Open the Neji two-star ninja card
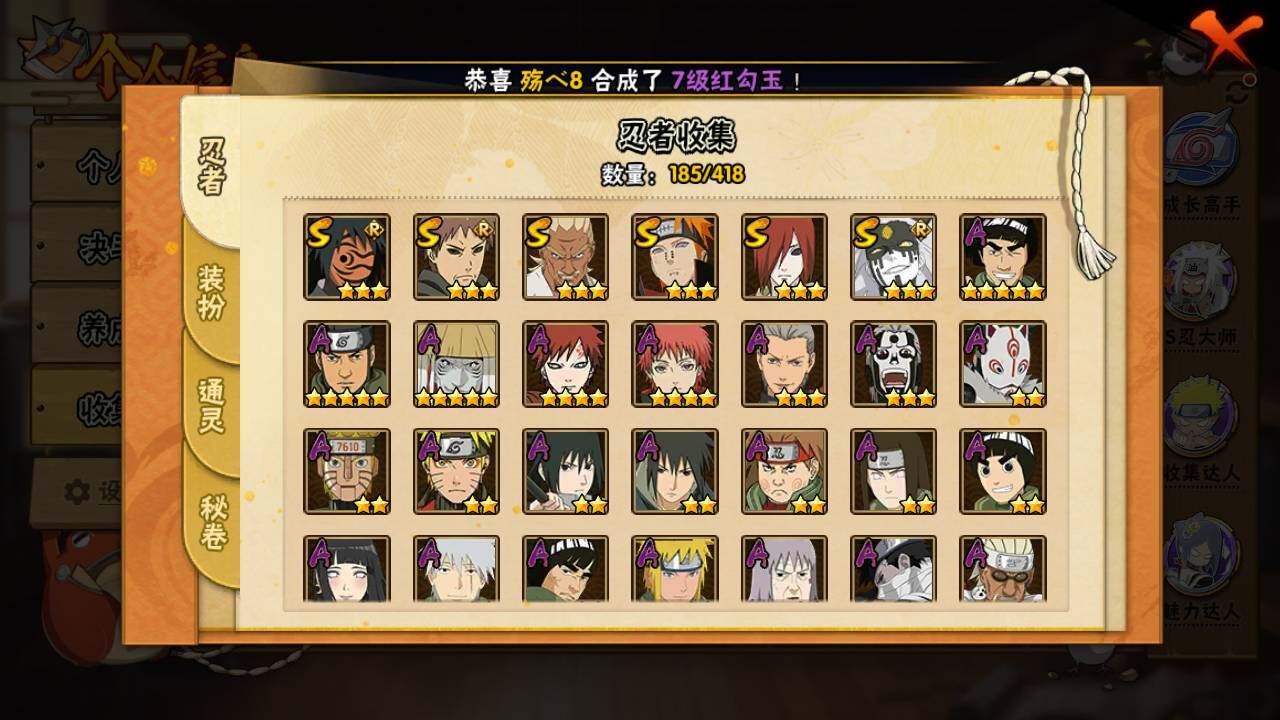The height and width of the screenshot is (720, 1280). 894,471
